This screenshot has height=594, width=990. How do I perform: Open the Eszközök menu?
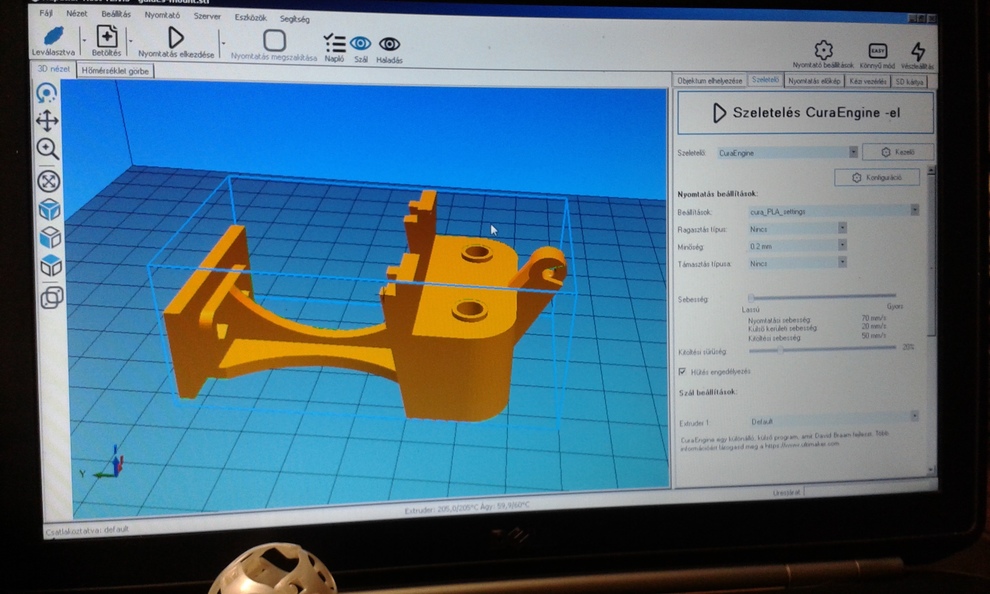250,17
